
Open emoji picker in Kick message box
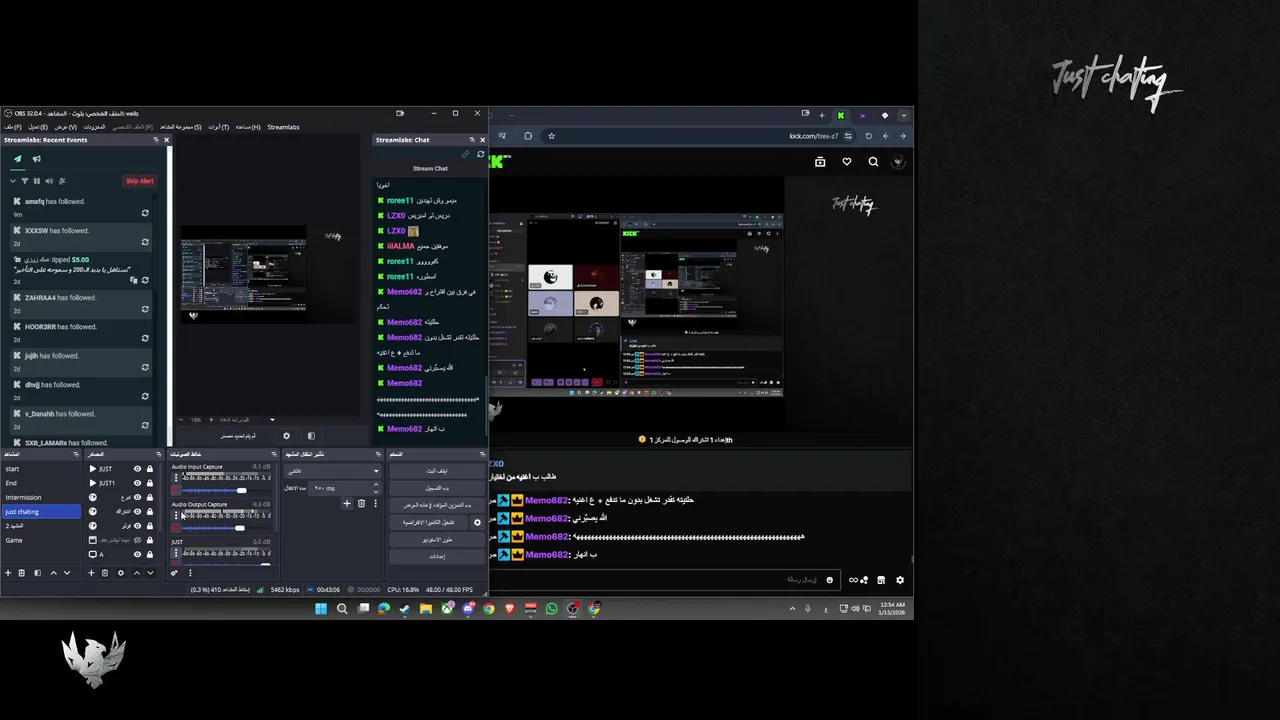(830, 580)
